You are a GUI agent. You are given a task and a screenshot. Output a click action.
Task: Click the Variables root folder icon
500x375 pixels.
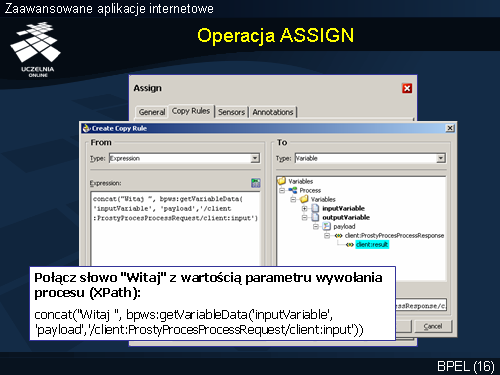(282, 181)
